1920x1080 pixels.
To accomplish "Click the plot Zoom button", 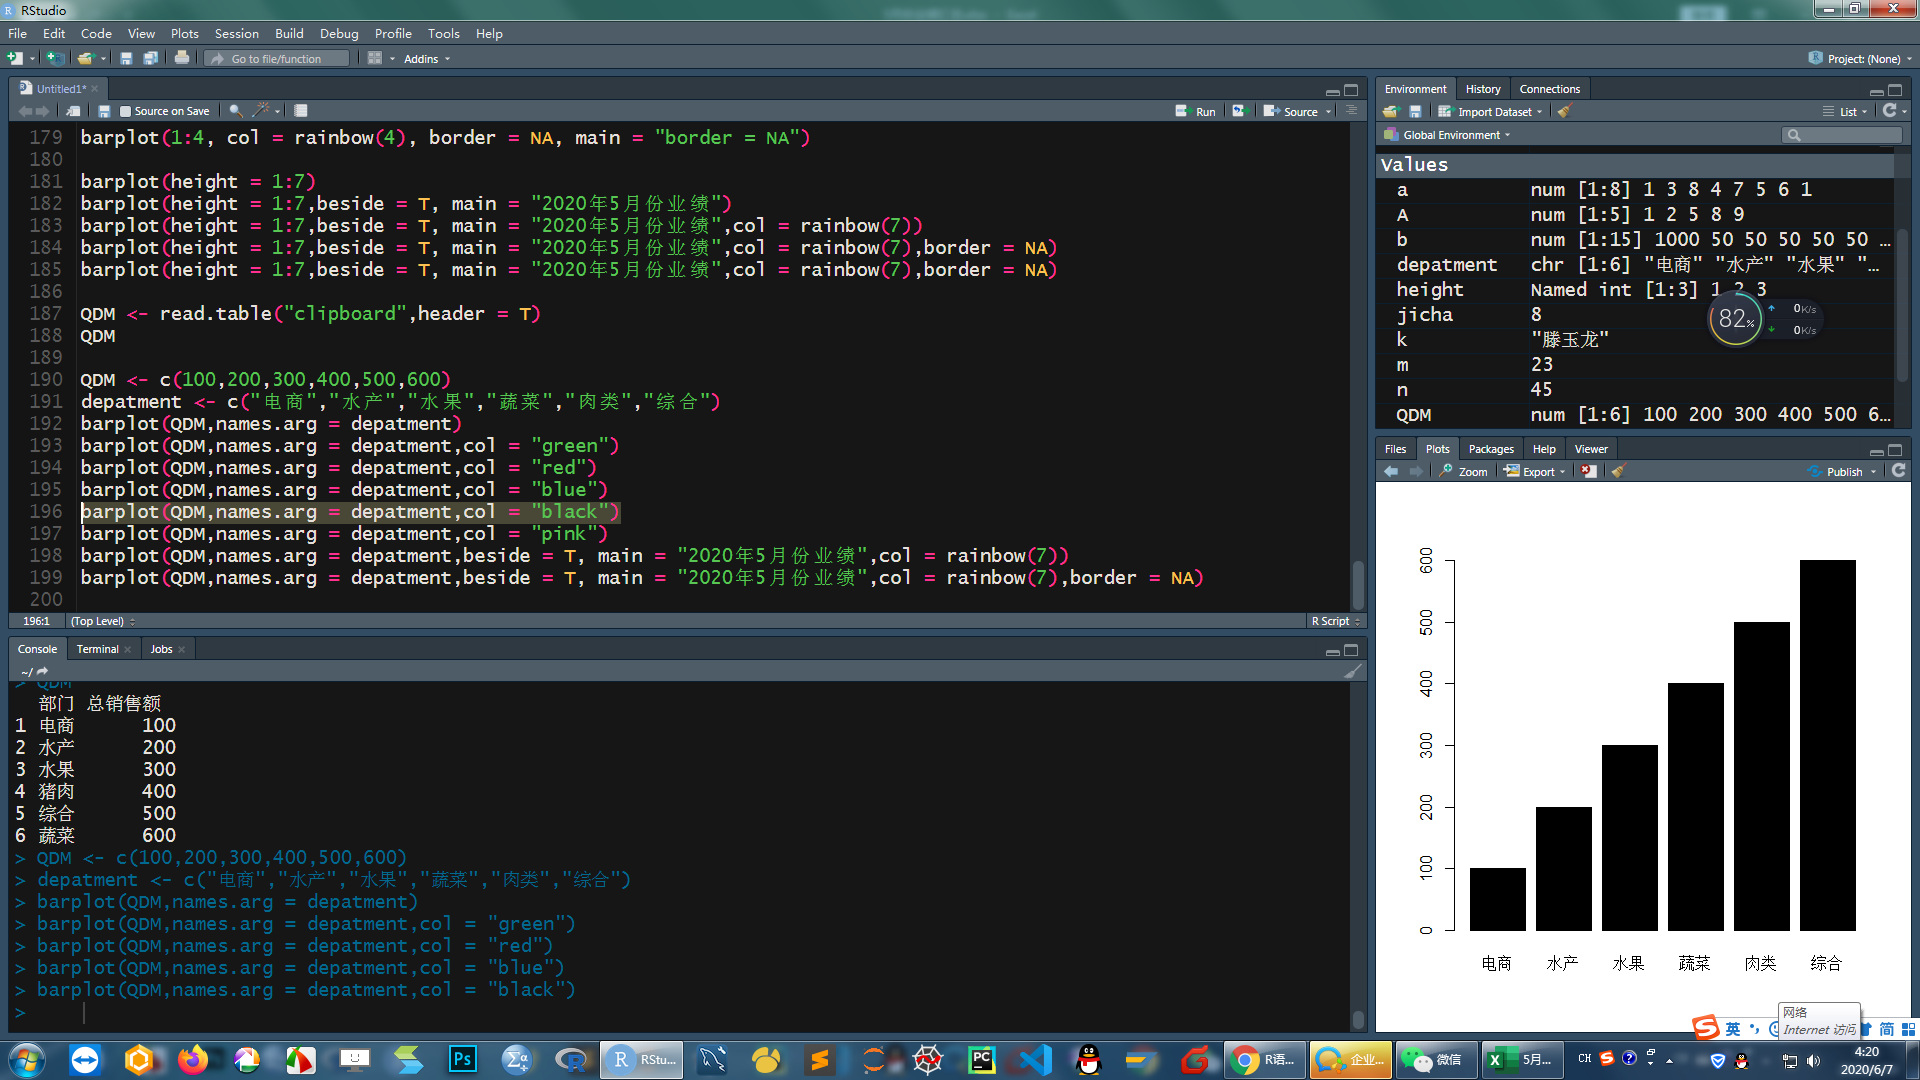I will point(1464,472).
